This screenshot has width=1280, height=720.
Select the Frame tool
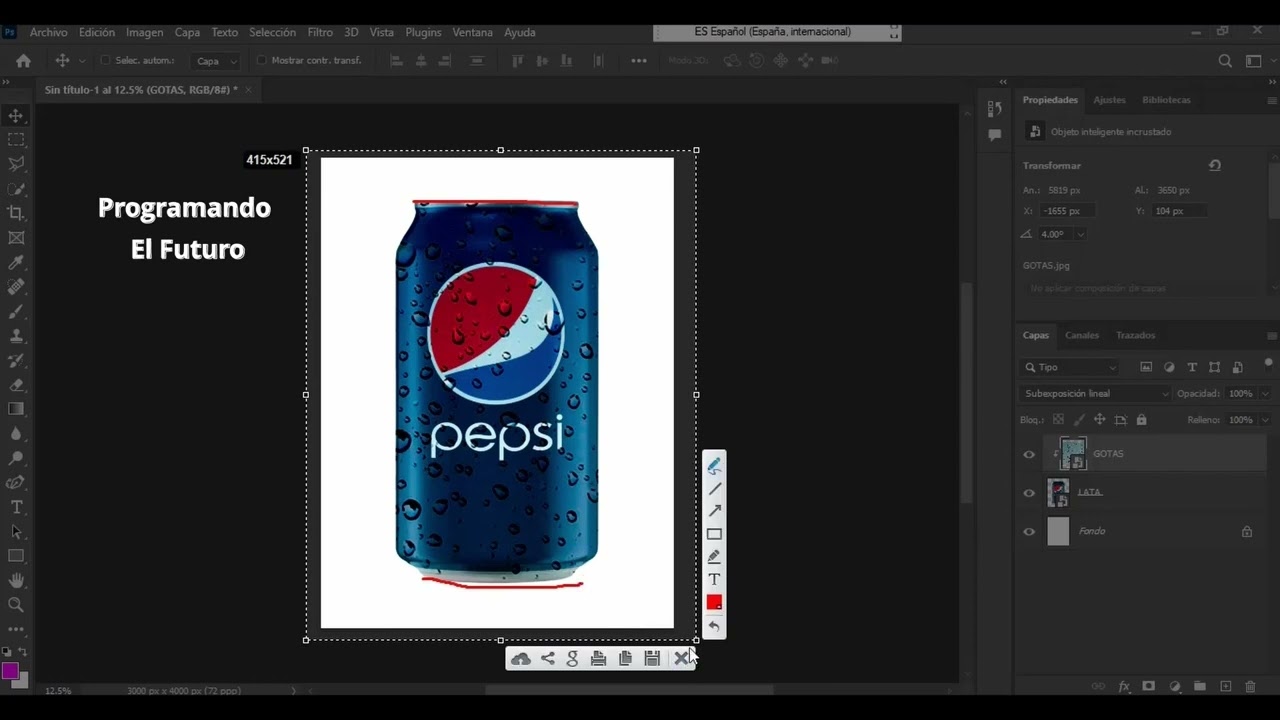pos(16,238)
